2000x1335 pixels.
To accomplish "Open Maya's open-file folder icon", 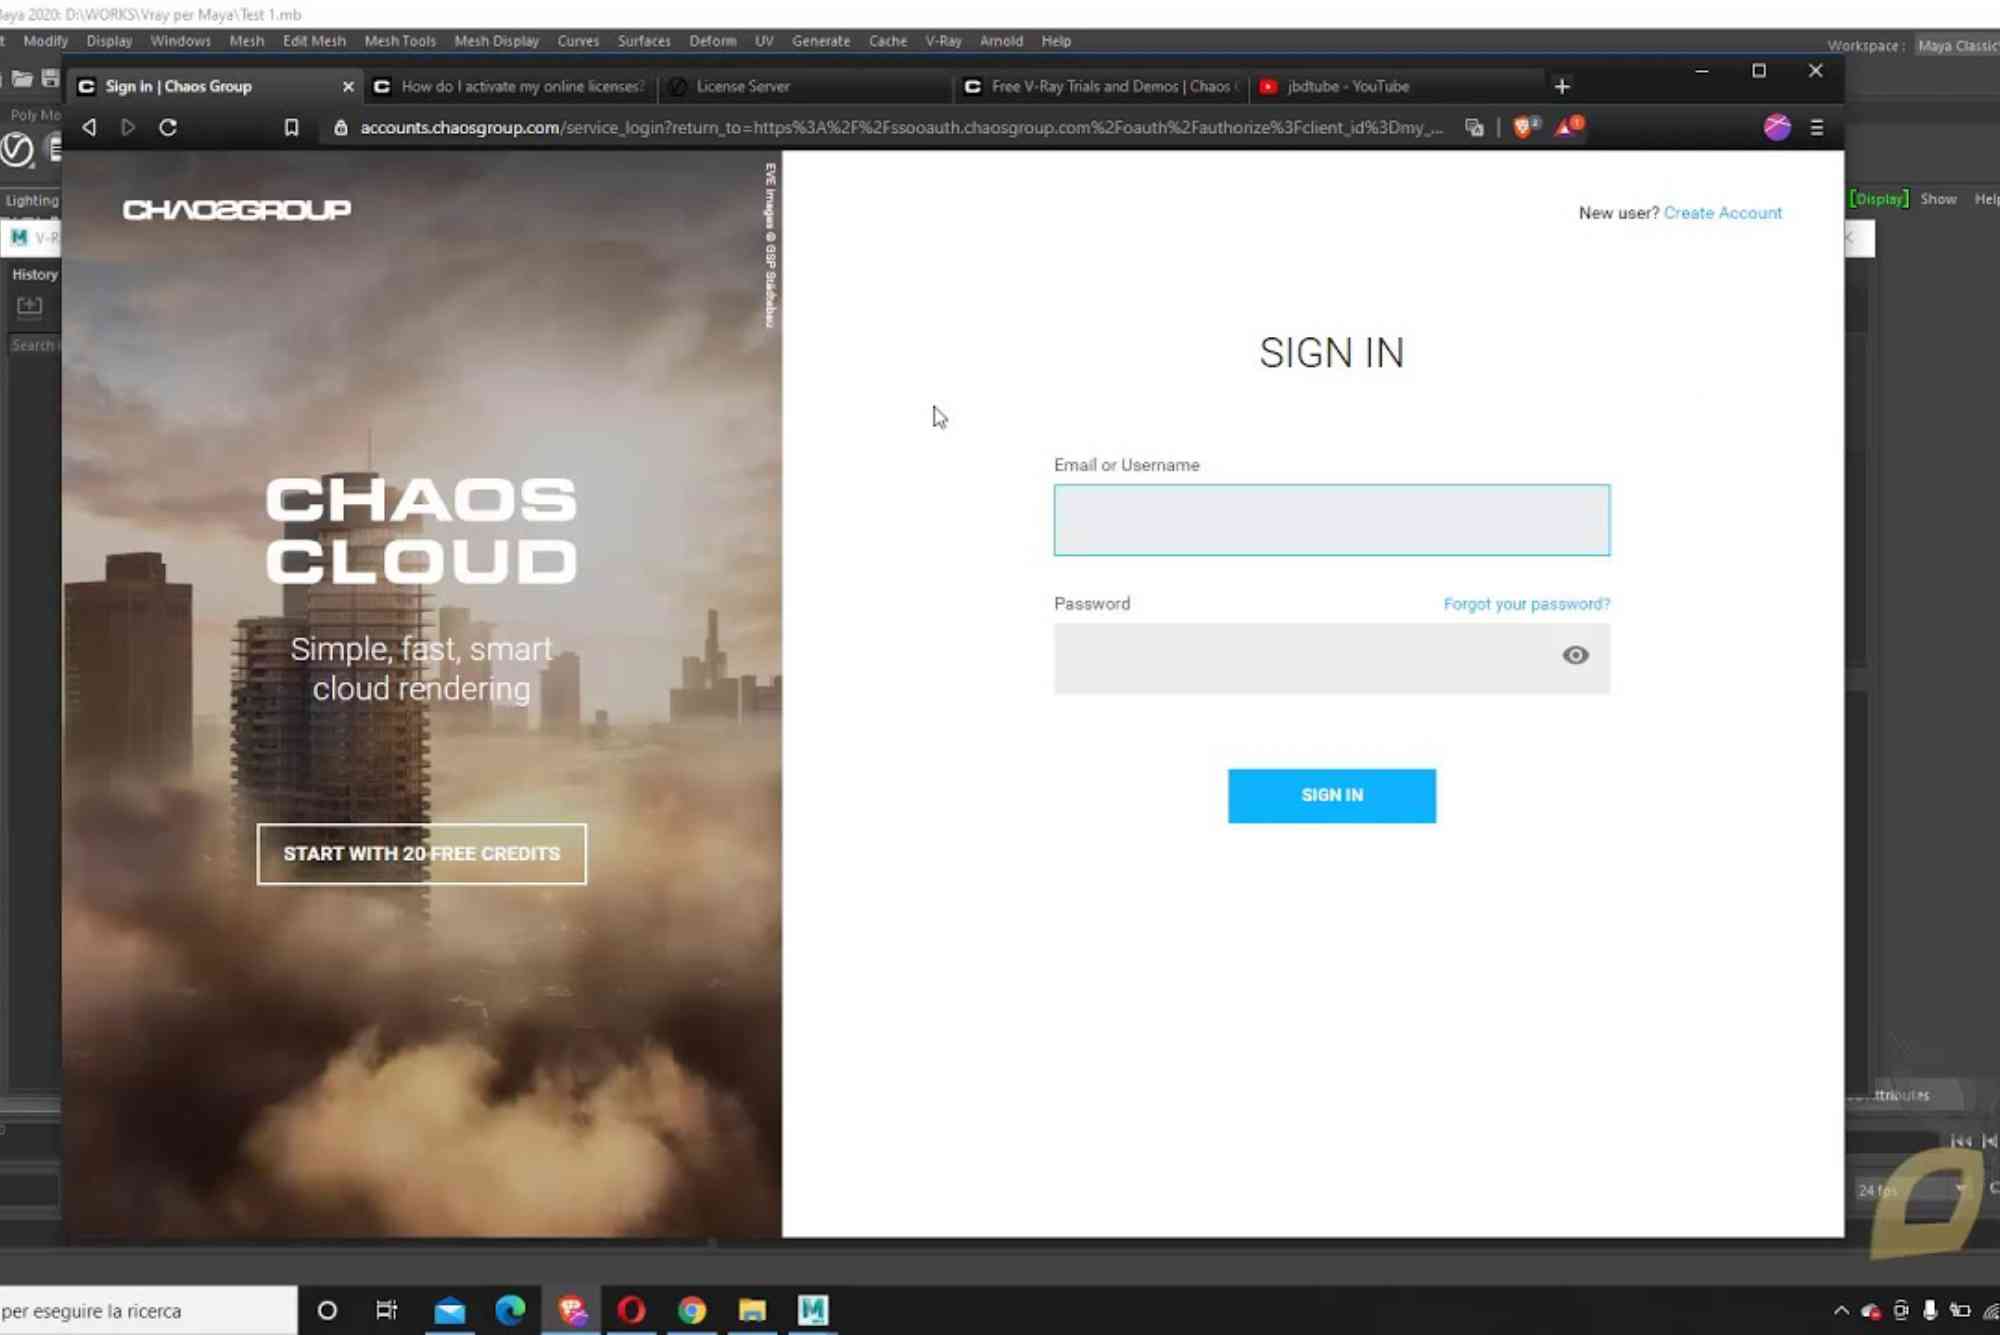I will pyautogui.click(x=22, y=78).
